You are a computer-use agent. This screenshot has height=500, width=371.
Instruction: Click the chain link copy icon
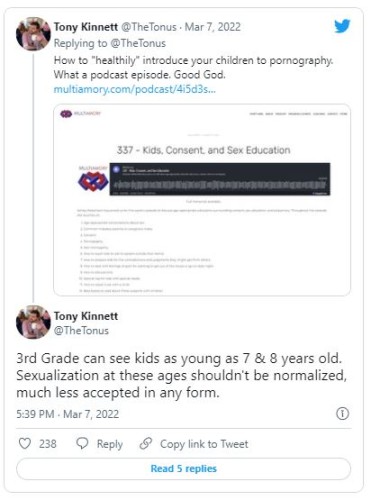[x=146, y=444]
